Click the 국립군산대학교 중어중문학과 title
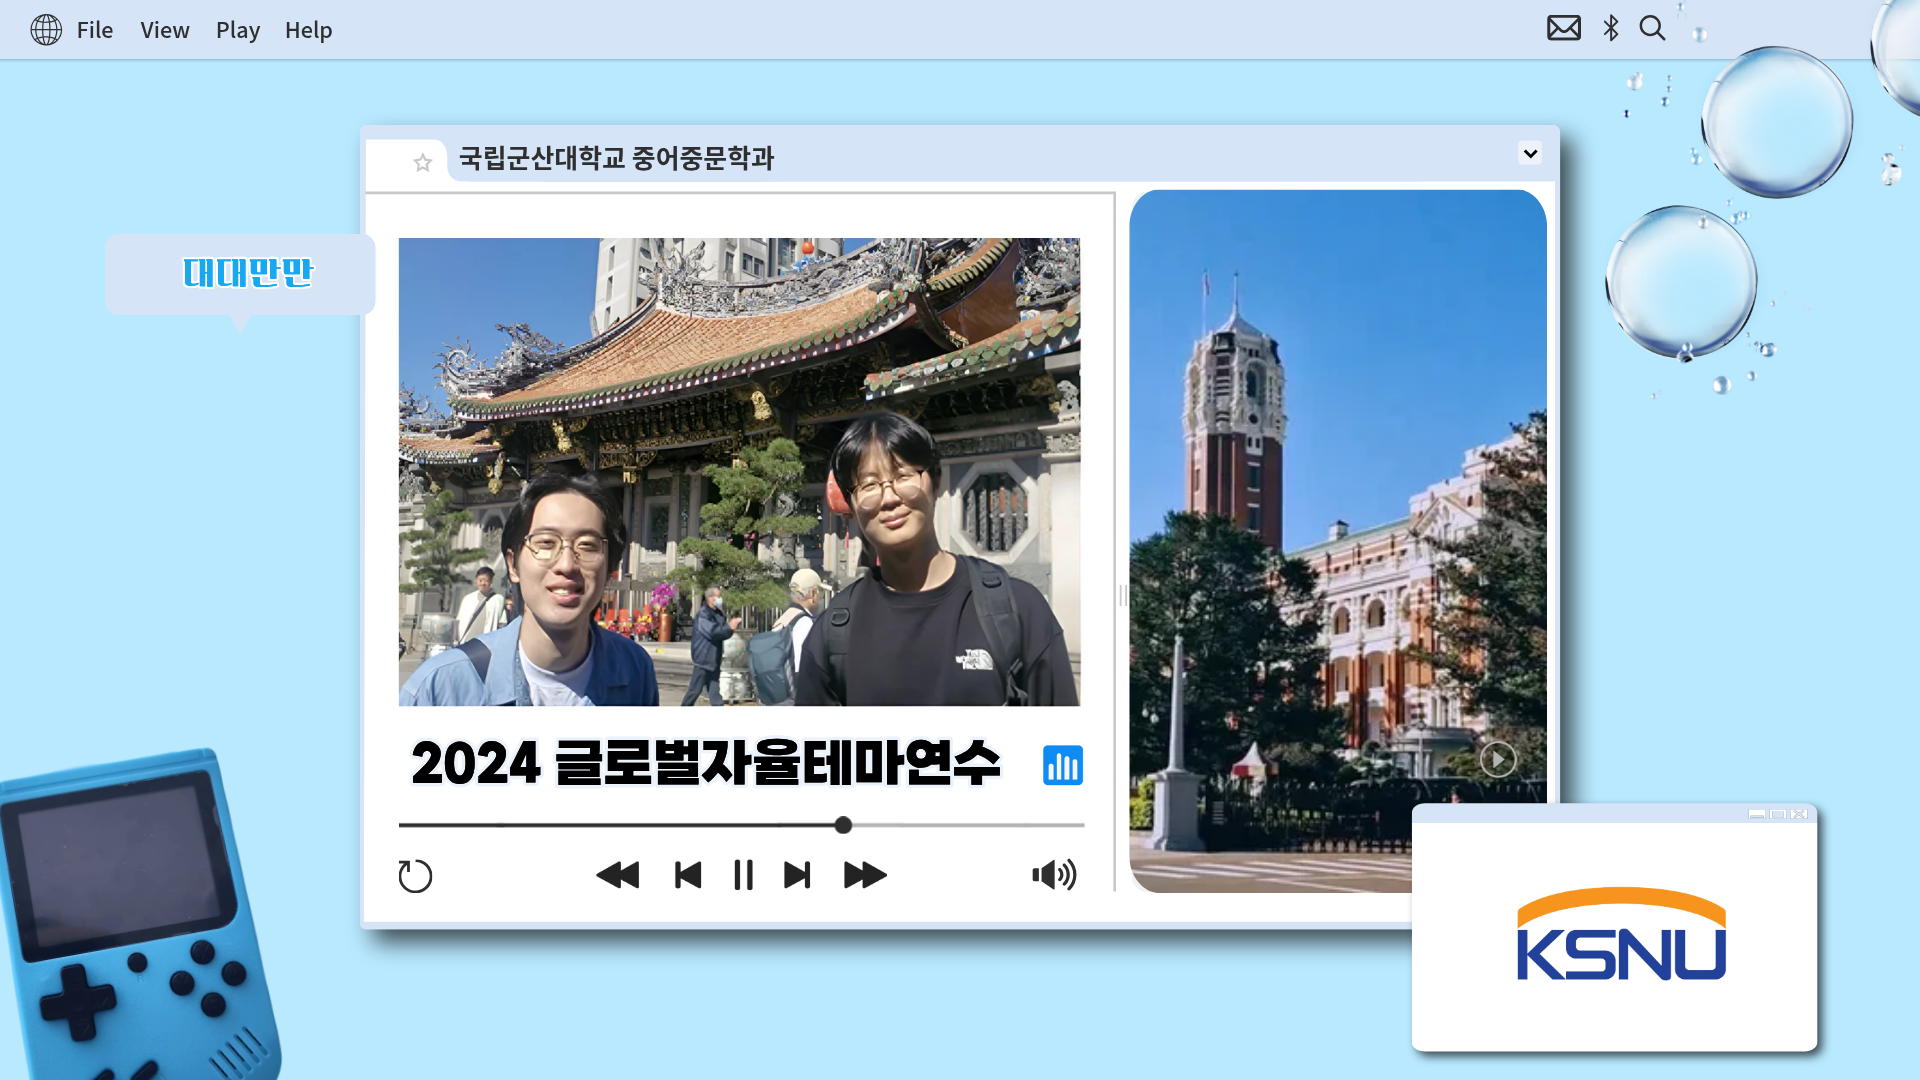1920x1080 pixels. click(x=616, y=158)
